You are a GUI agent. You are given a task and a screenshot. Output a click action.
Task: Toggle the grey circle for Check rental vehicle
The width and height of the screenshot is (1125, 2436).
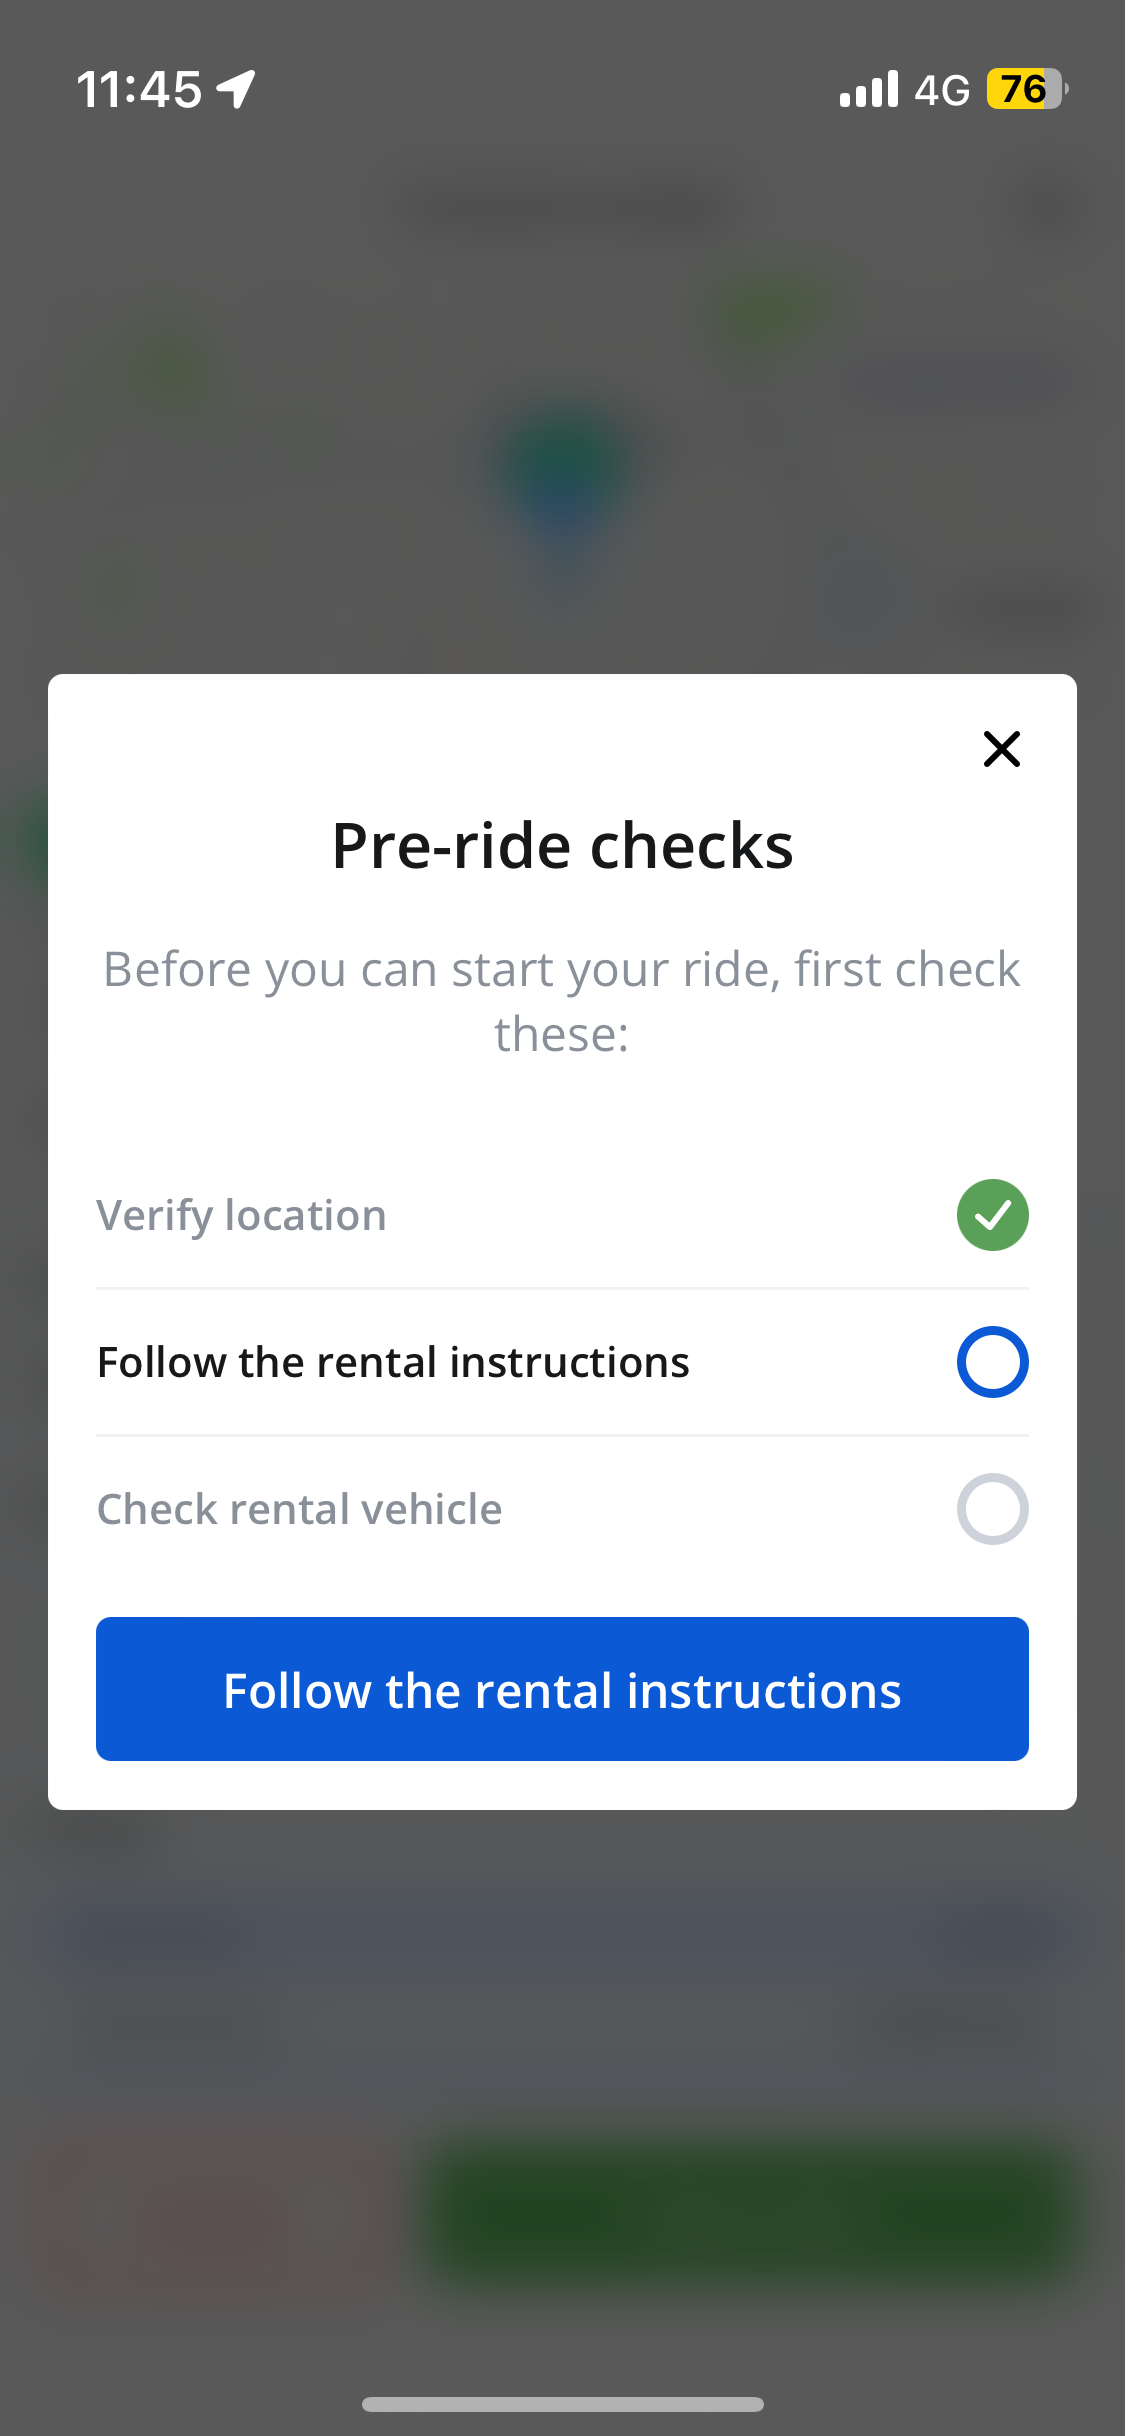[992, 1509]
